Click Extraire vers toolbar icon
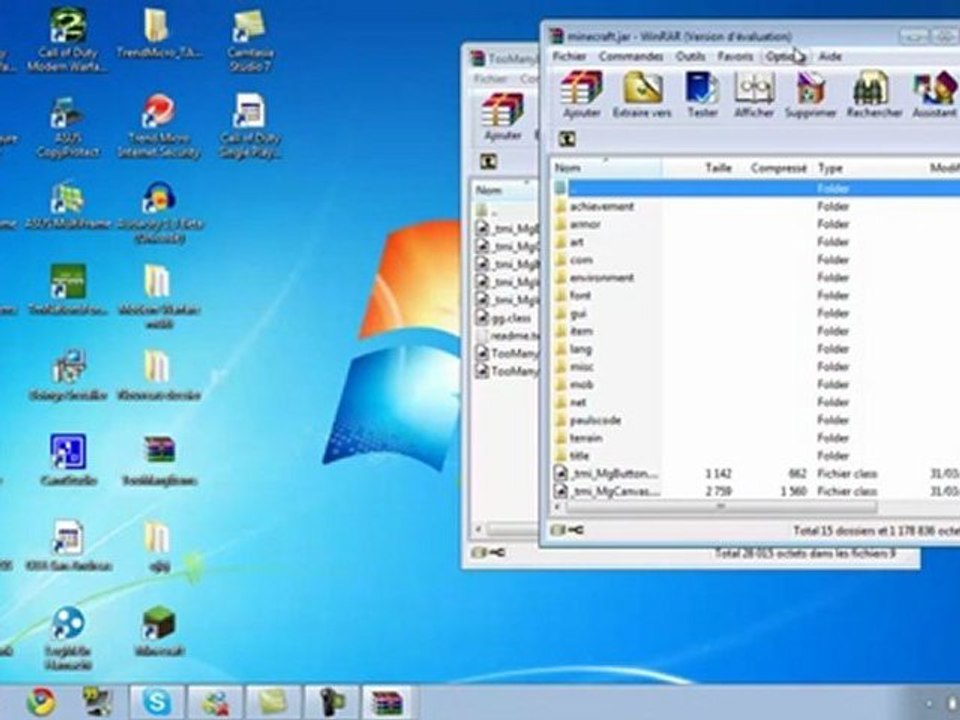960x720 pixels. click(642, 94)
